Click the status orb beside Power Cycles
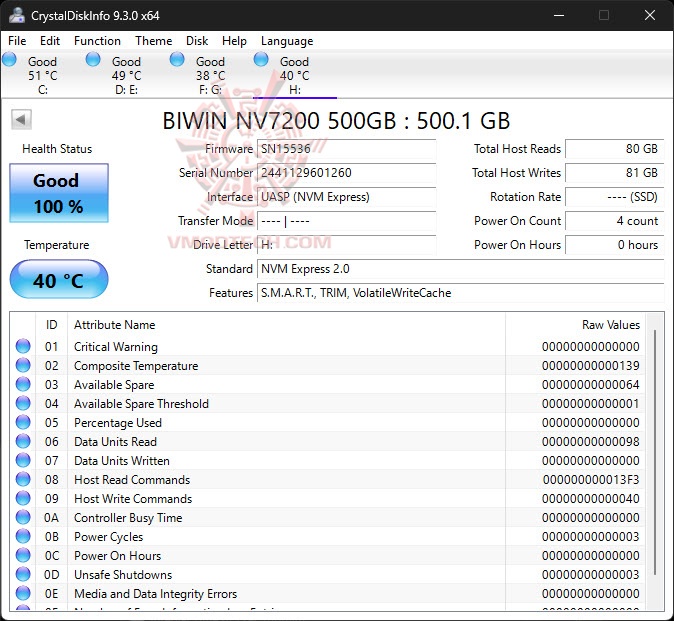674x621 pixels. coord(23,537)
